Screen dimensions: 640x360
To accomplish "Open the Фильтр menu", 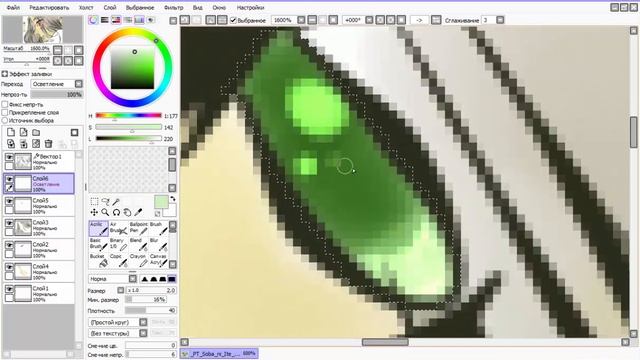I will [x=173, y=8].
